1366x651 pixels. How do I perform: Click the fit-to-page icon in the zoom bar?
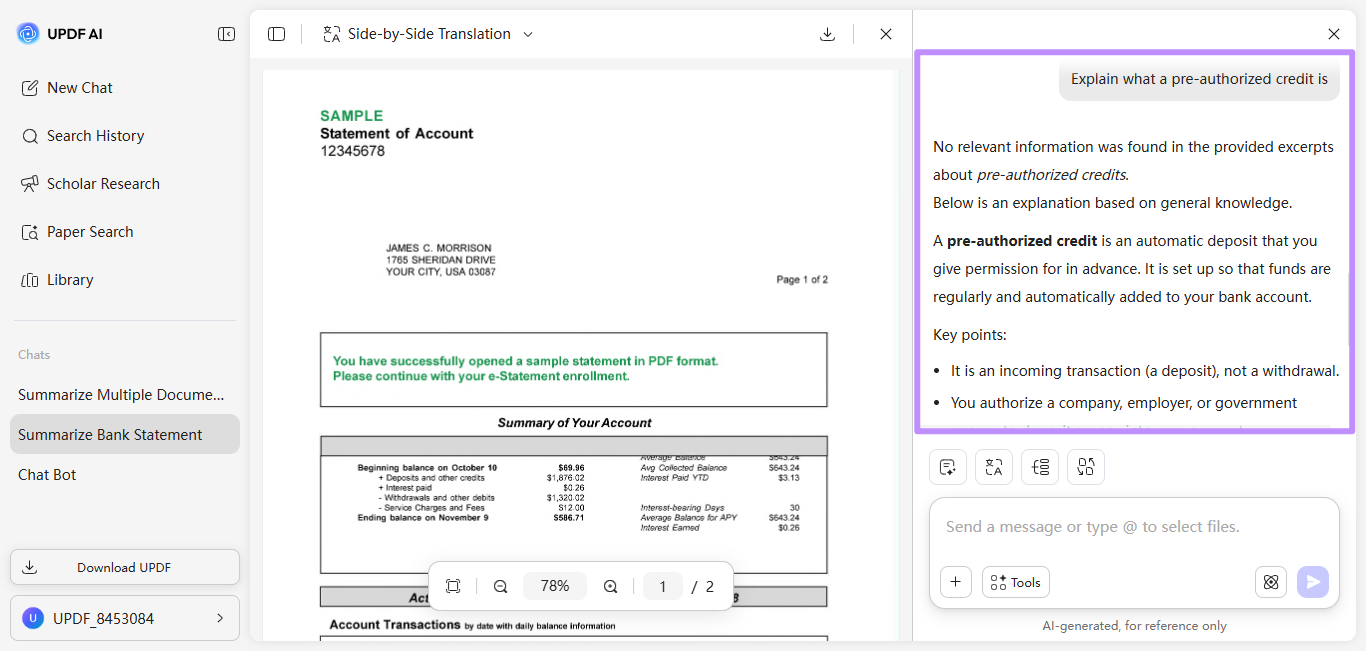click(453, 586)
